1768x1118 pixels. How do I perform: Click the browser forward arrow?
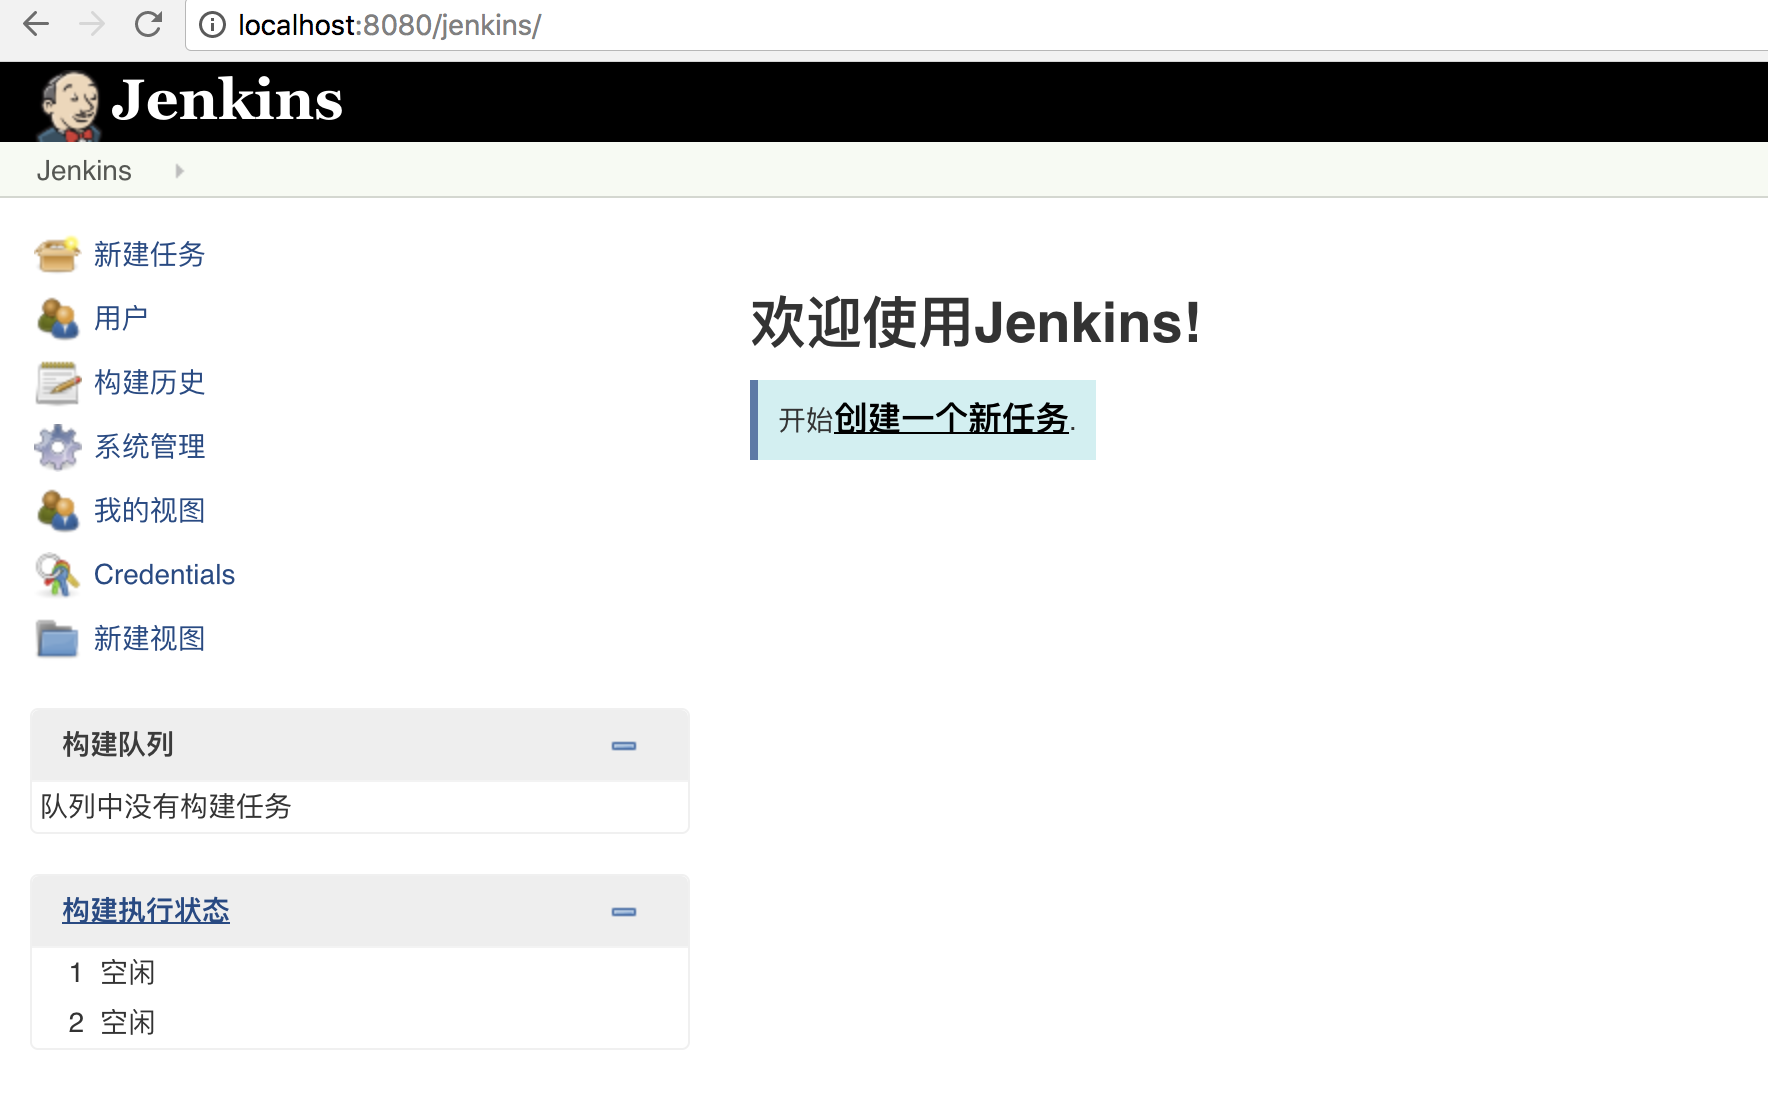point(92,24)
